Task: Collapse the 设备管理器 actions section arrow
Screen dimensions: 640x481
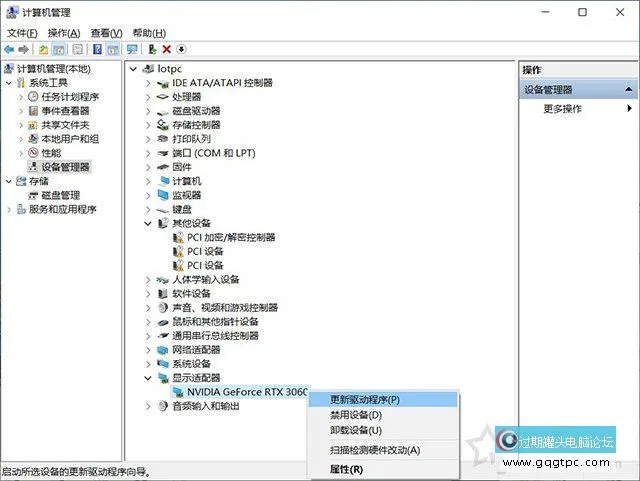Action: point(629,89)
